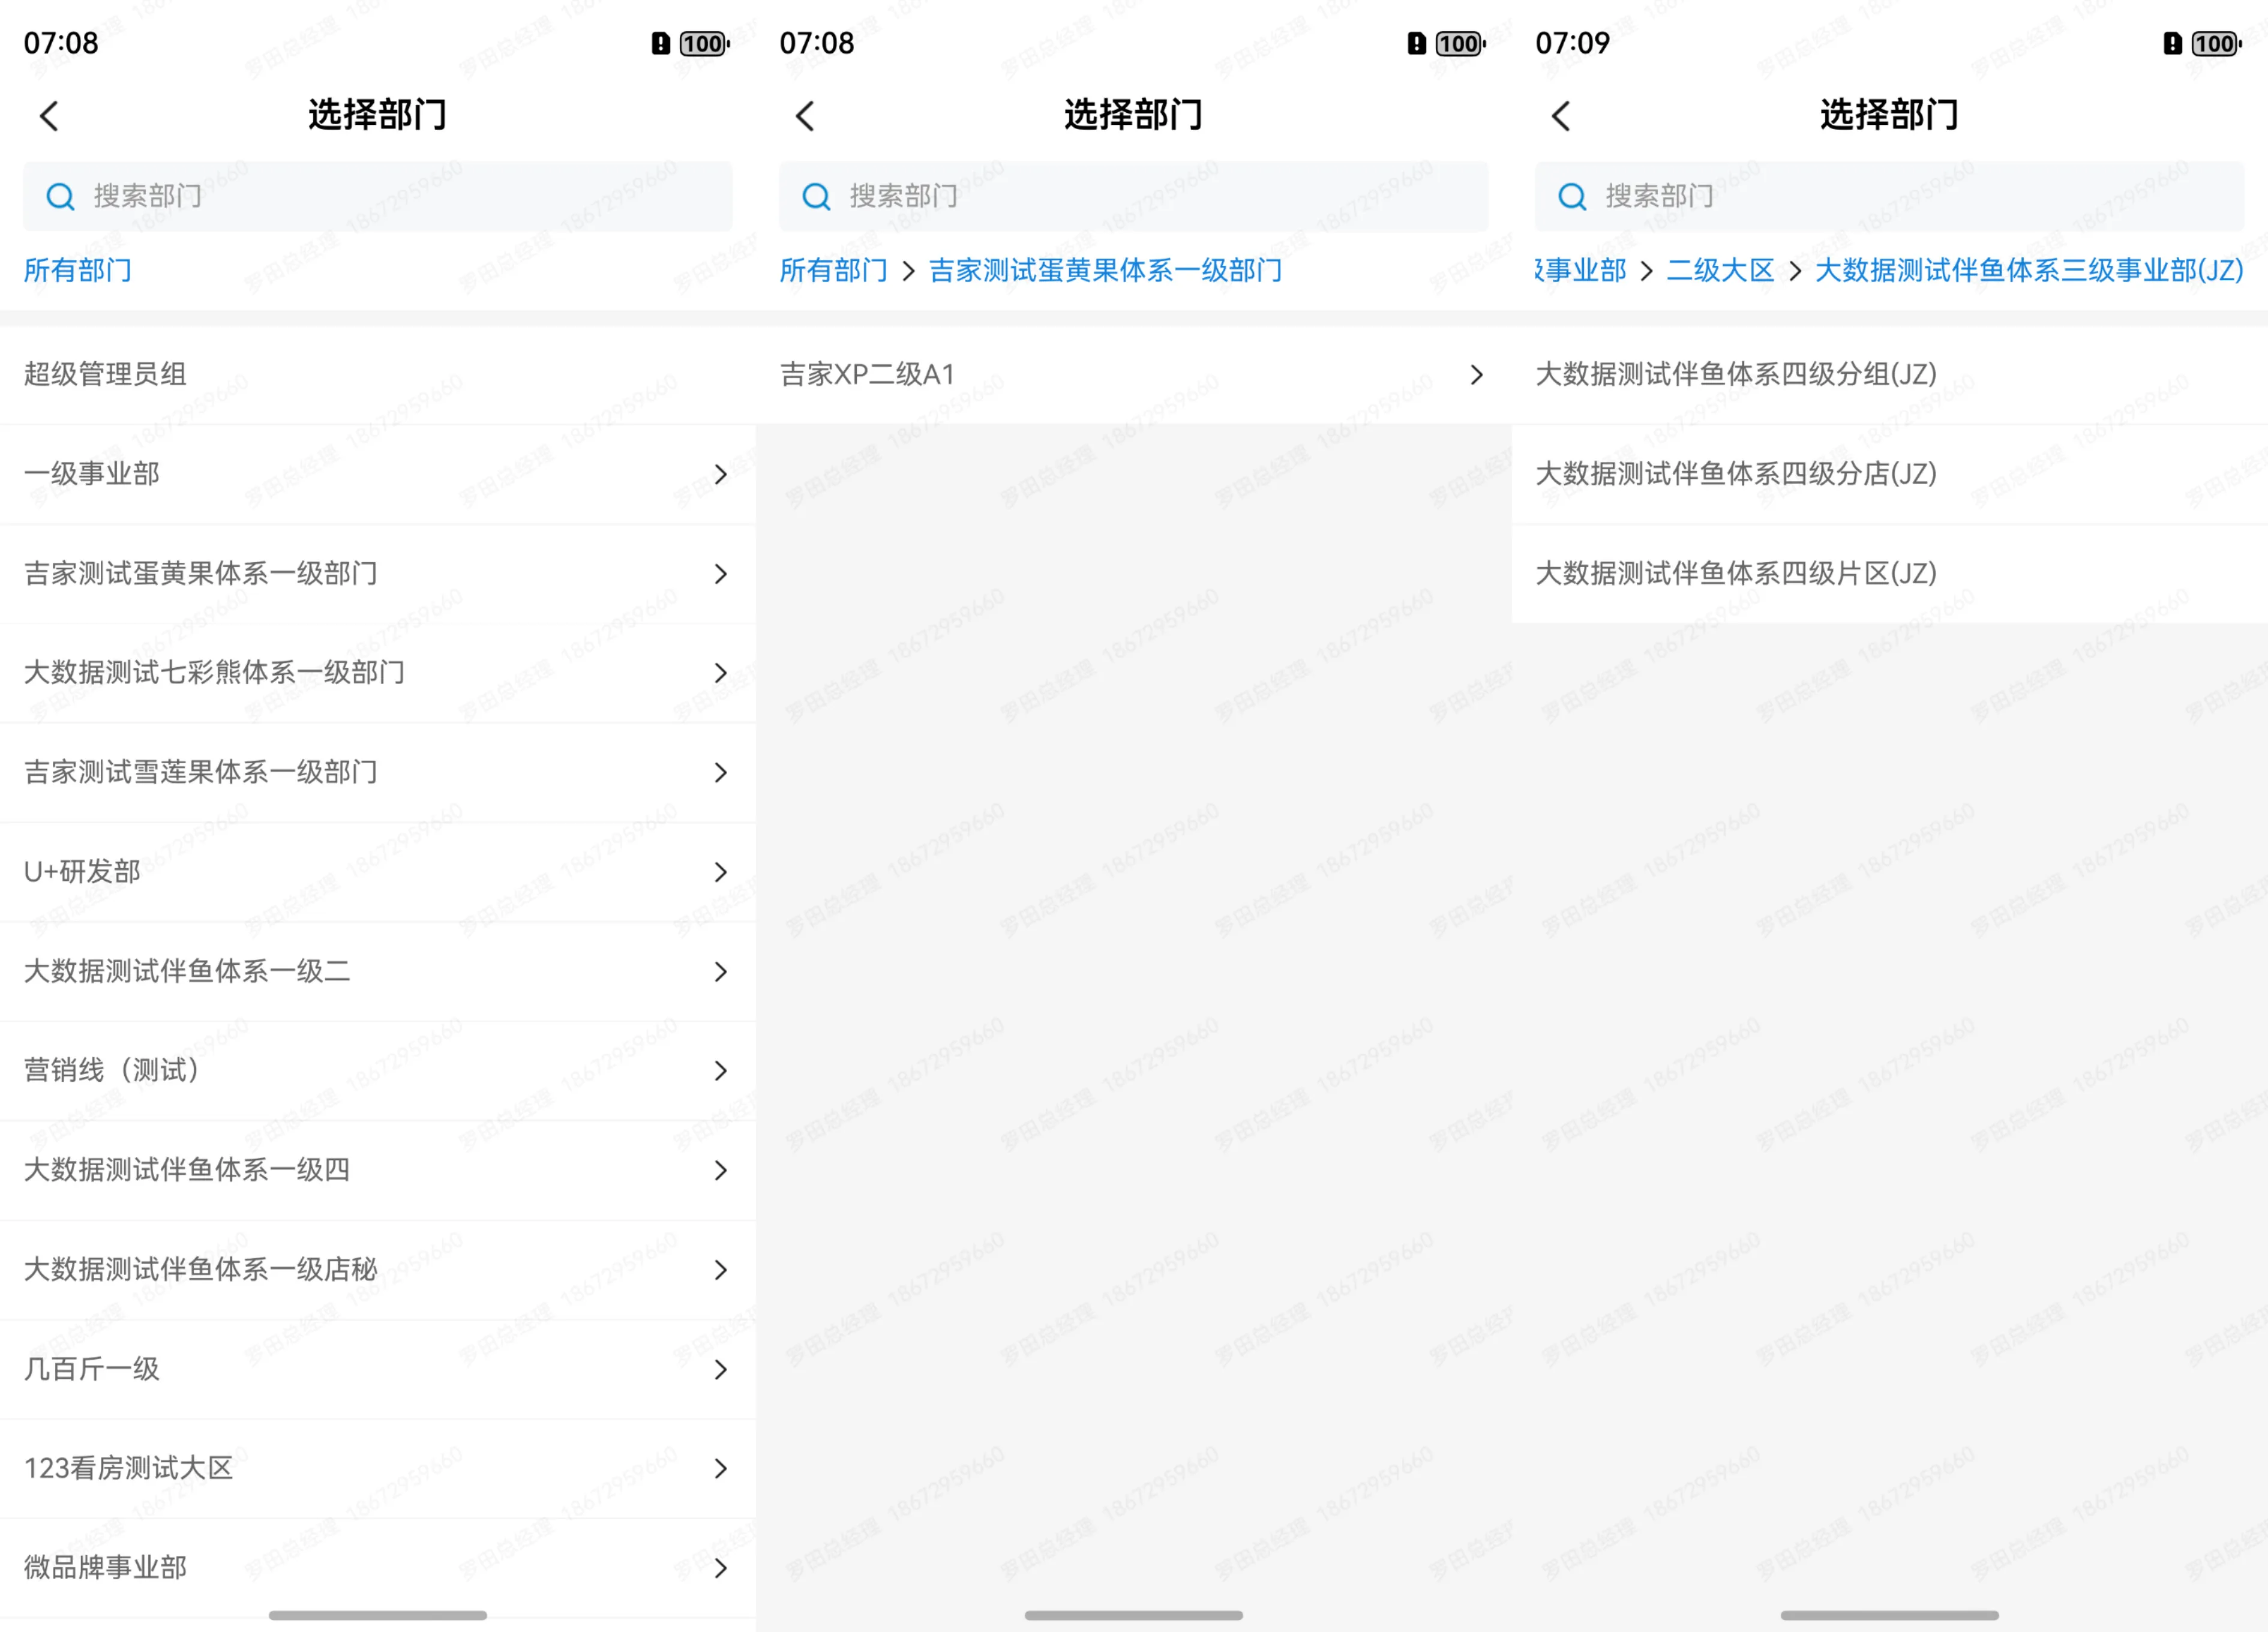
Task: Click the 吉家测试蛋黄果体系一级部门 breadcrumb
Action: pyautogui.click(x=1105, y=270)
